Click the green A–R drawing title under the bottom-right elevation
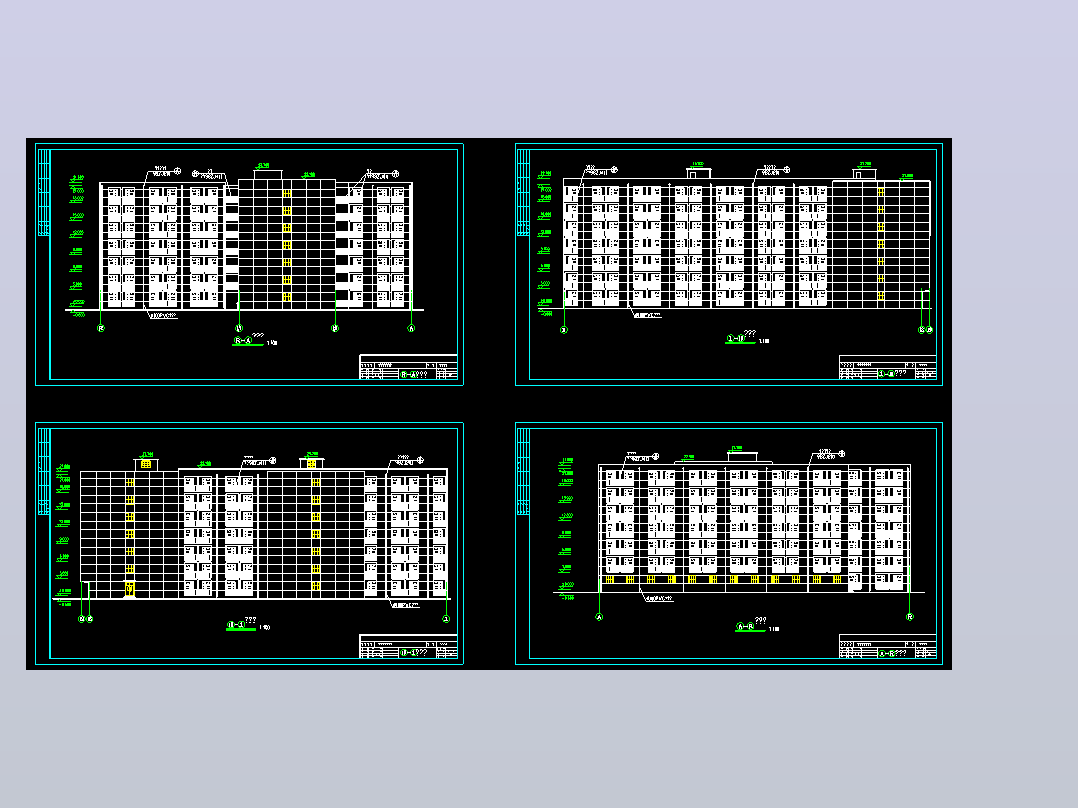 pyautogui.click(x=750, y=625)
